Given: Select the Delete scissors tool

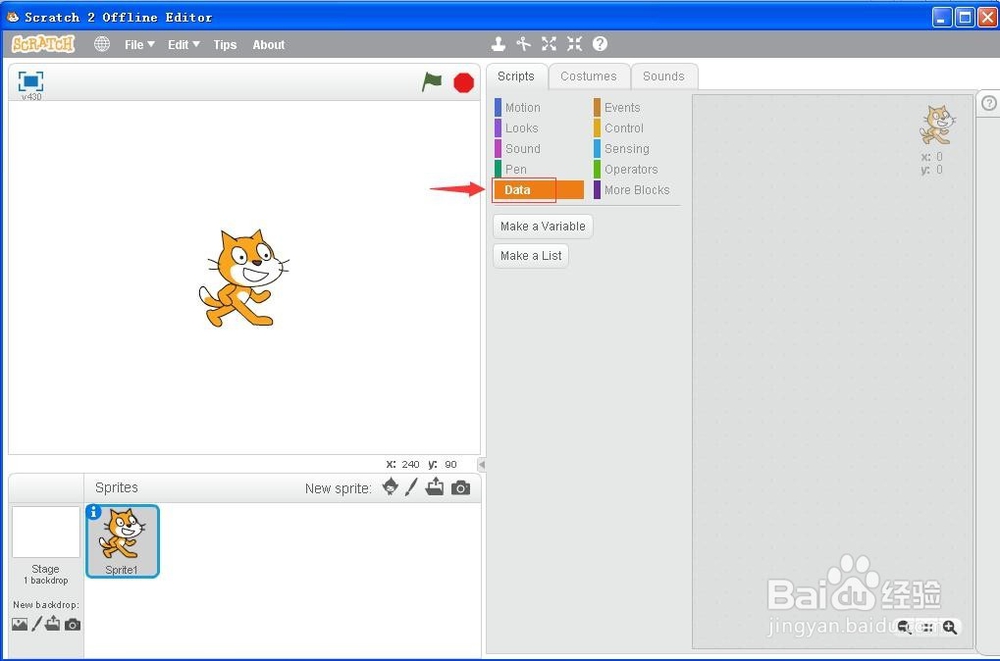Looking at the screenshot, I should (524, 44).
